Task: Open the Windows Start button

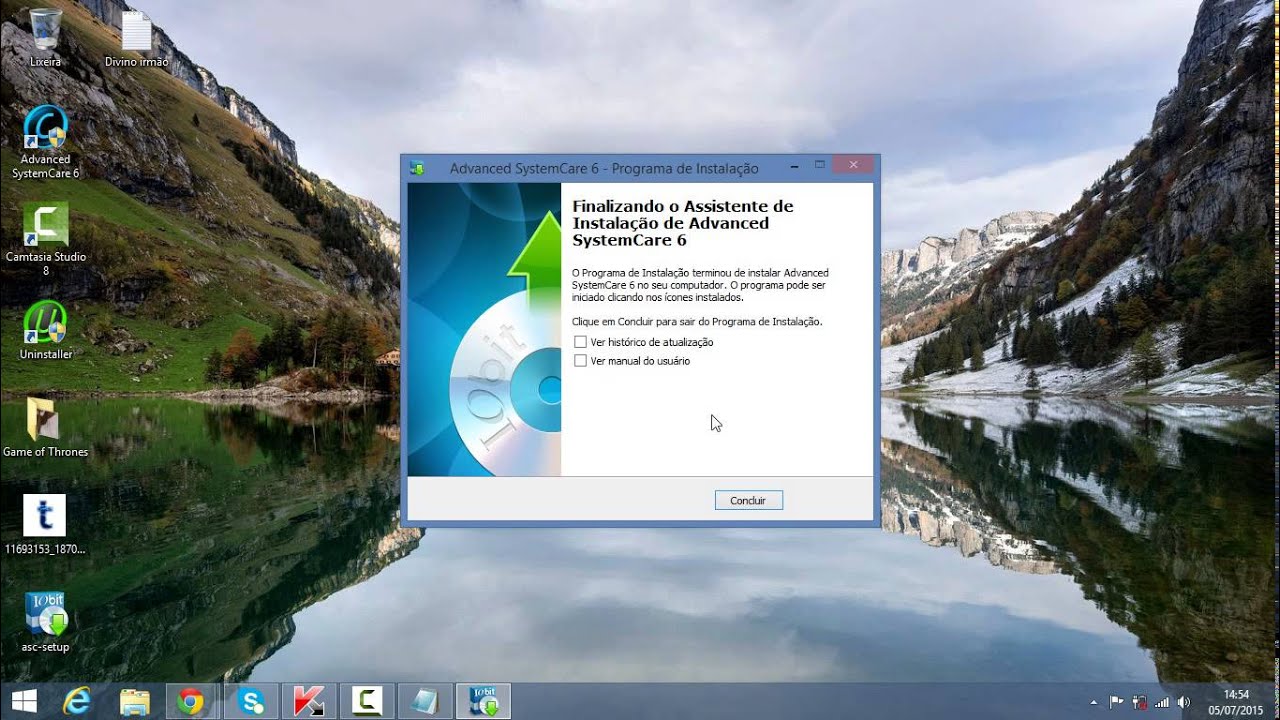Action: click(x=24, y=701)
